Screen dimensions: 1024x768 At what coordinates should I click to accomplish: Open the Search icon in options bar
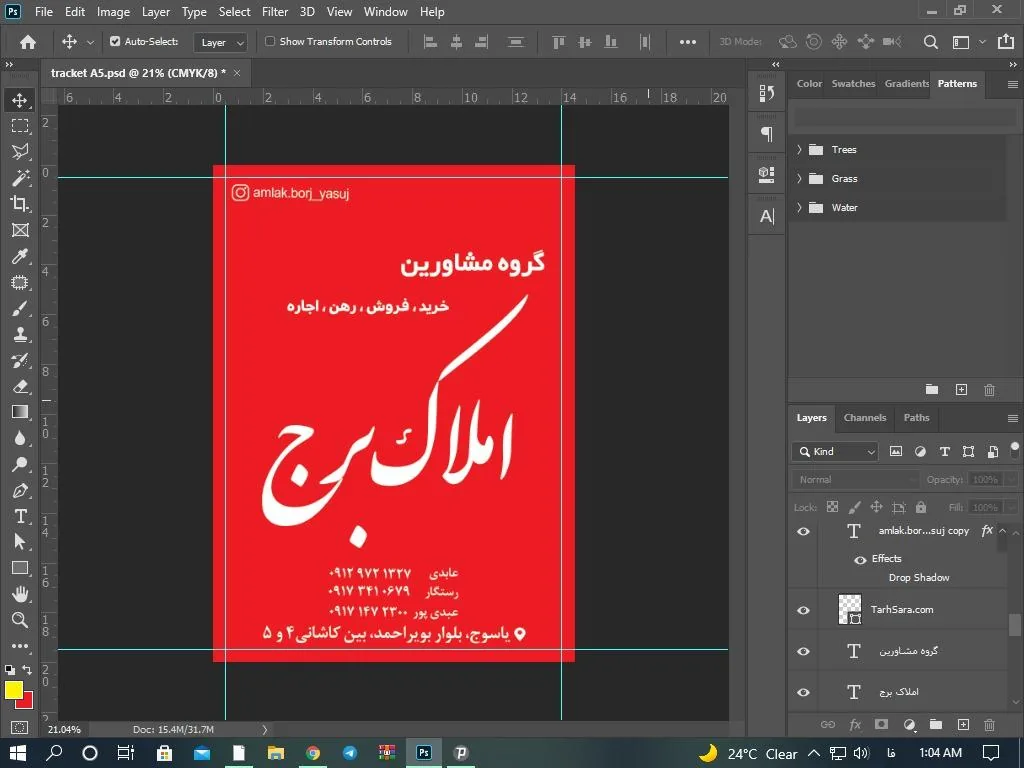[931, 42]
